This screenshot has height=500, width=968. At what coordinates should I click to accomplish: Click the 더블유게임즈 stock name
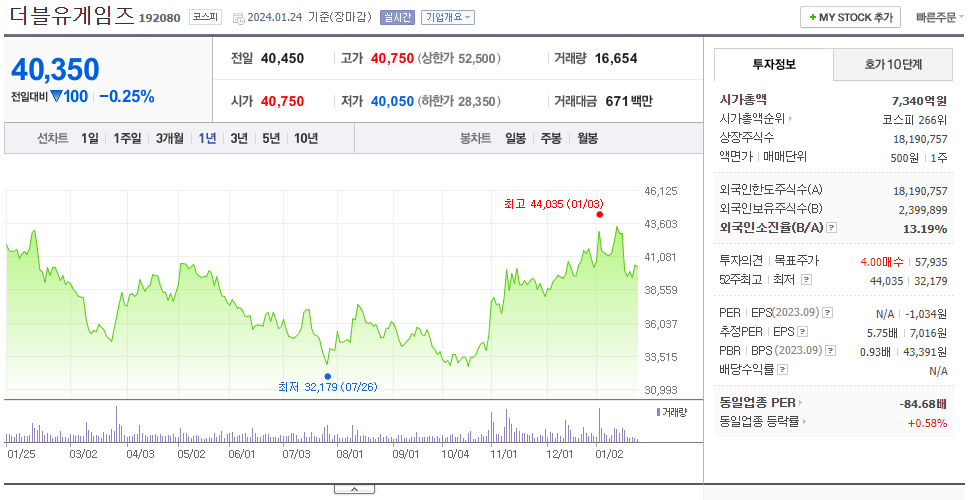coord(72,15)
